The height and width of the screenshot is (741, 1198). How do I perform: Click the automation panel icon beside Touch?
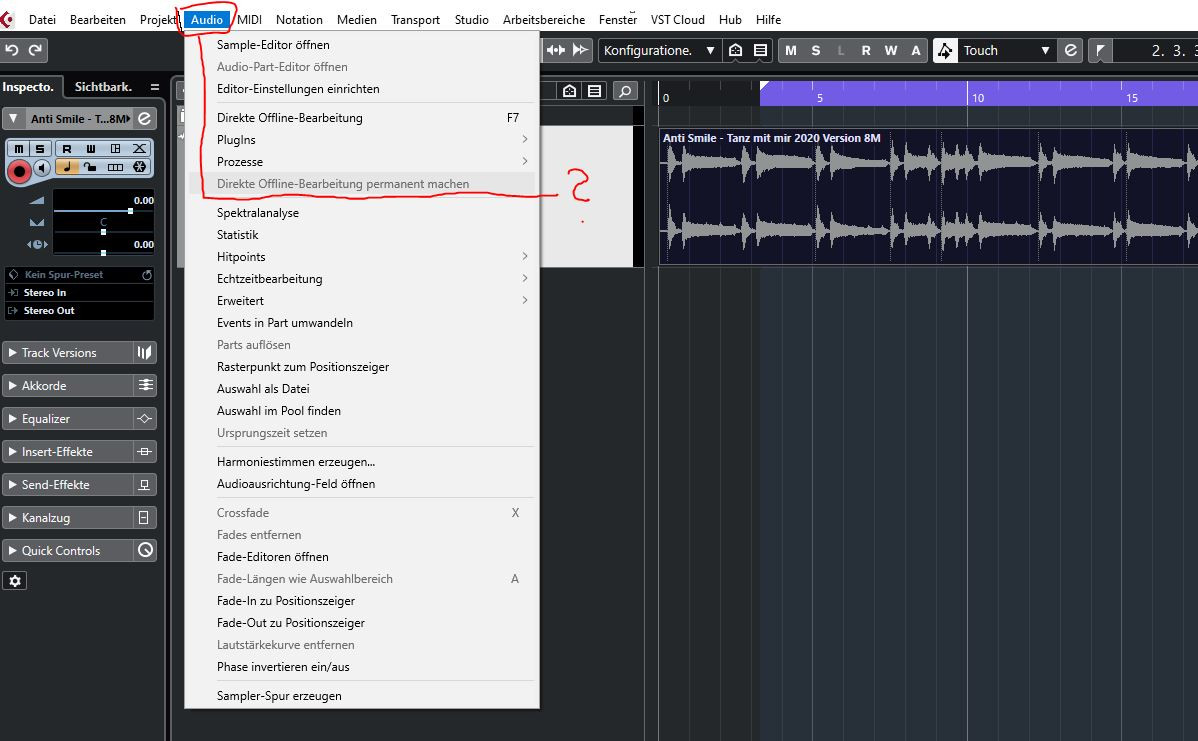click(x=945, y=50)
